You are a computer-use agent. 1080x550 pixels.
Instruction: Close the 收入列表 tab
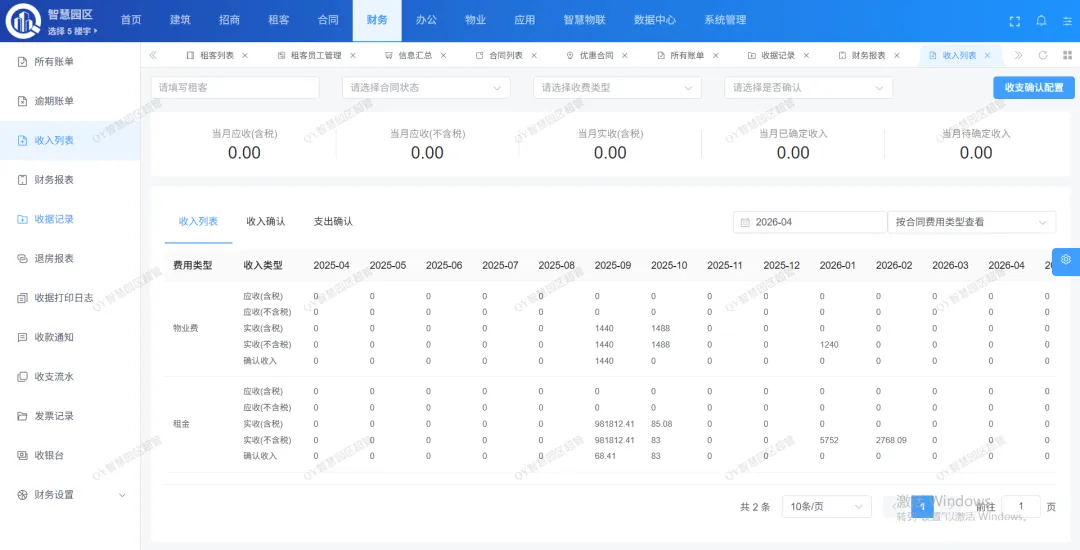point(988,55)
